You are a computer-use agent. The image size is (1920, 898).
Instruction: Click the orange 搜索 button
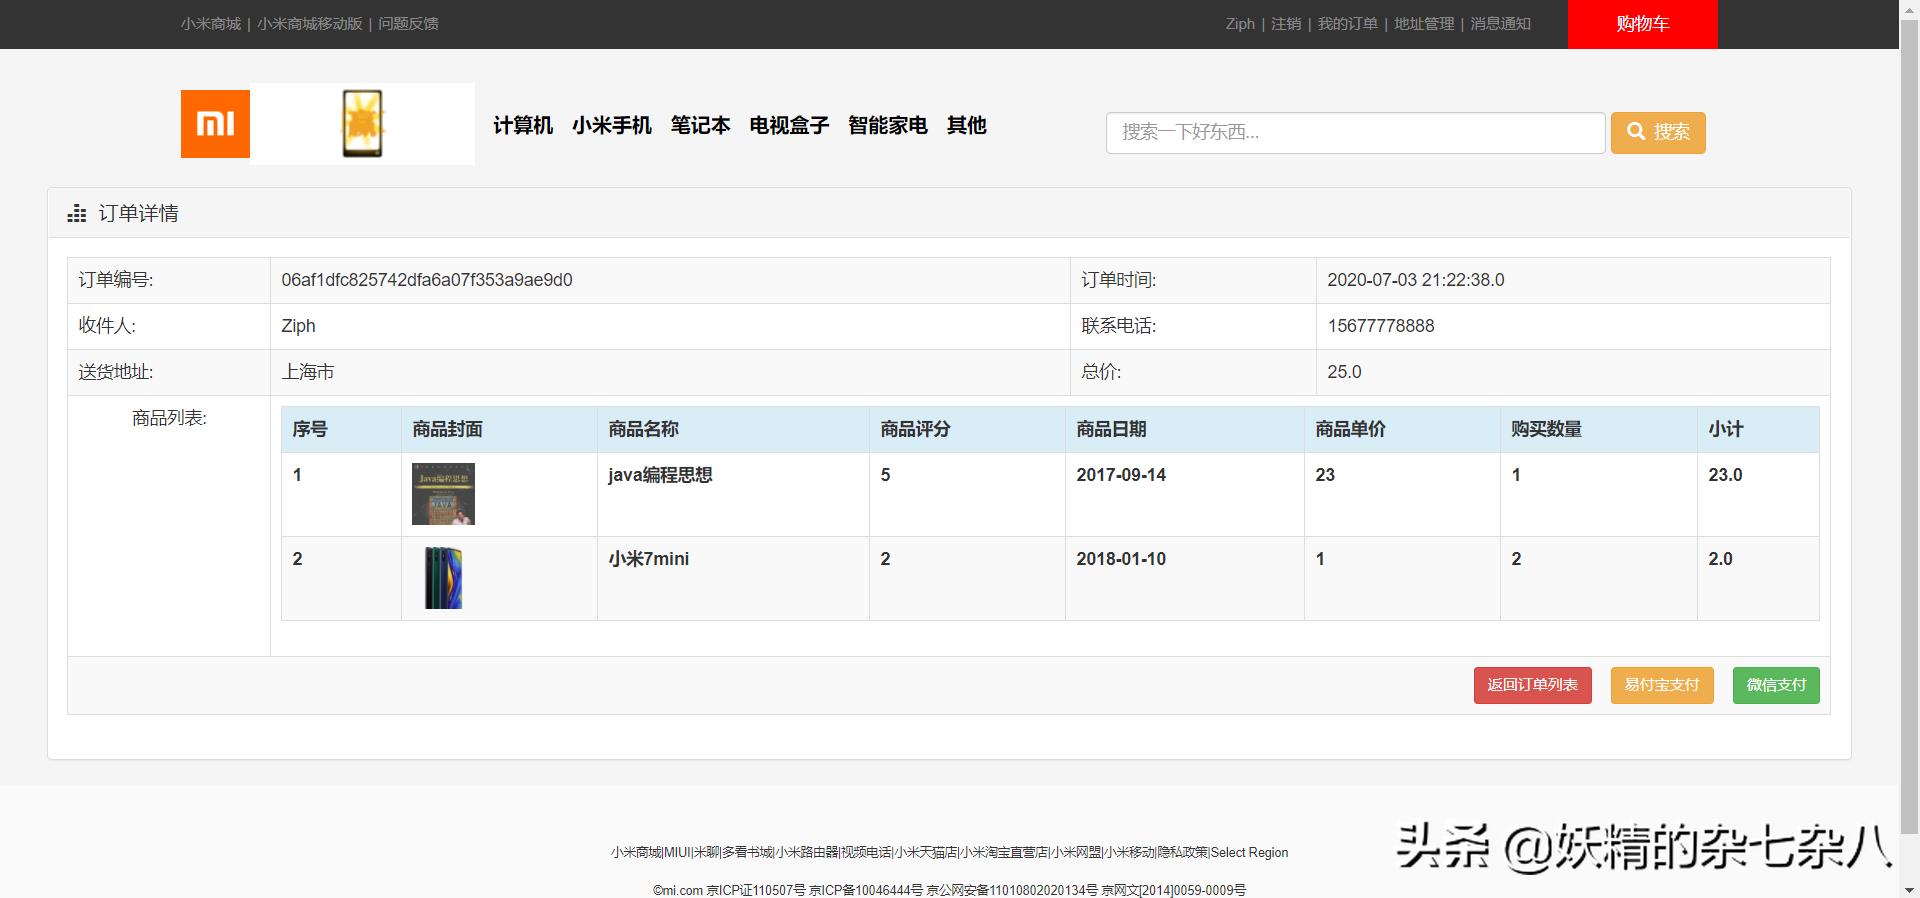click(x=1658, y=133)
